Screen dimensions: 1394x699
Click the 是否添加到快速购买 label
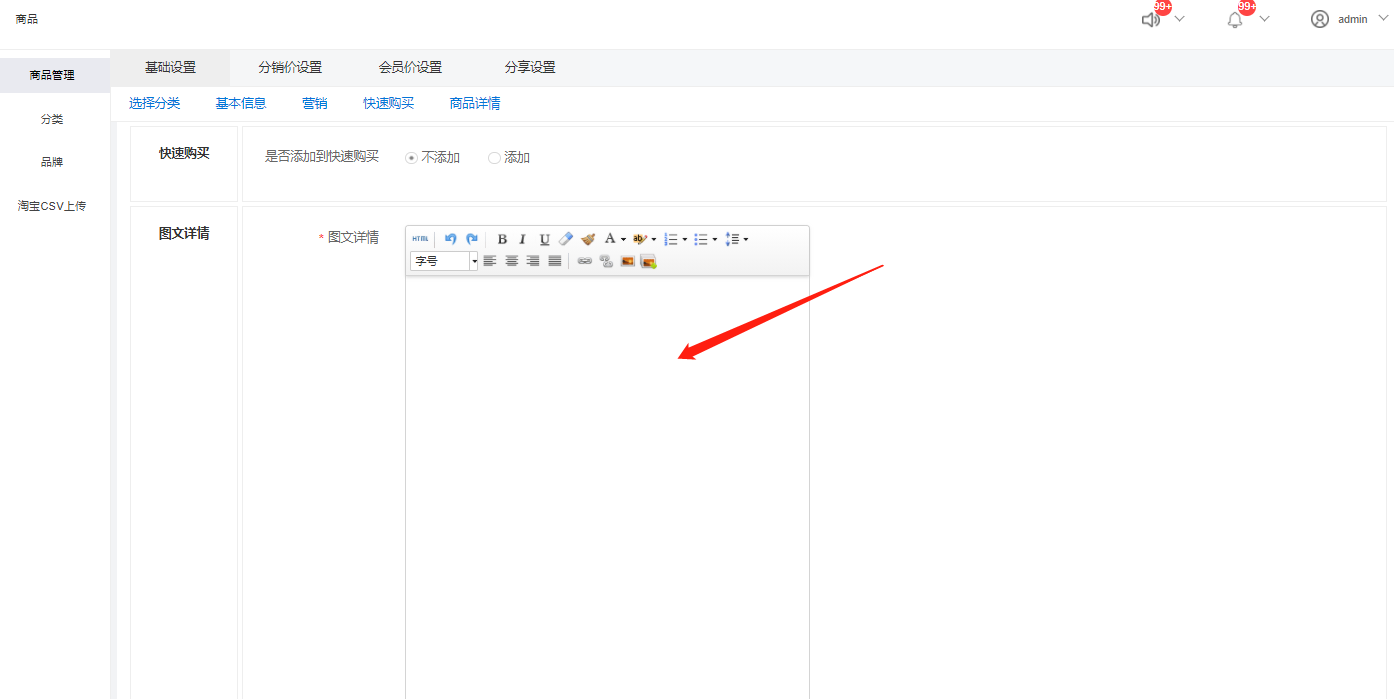point(322,157)
